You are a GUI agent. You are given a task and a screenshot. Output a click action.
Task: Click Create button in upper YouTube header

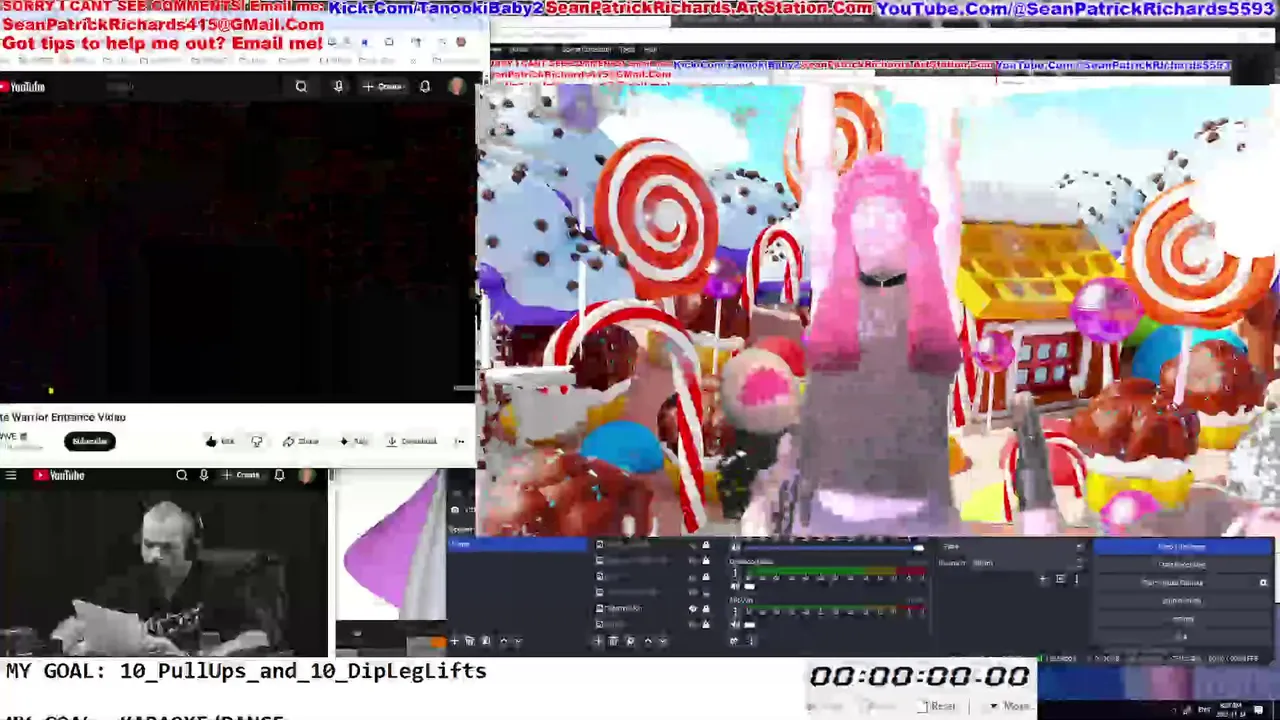[383, 87]
